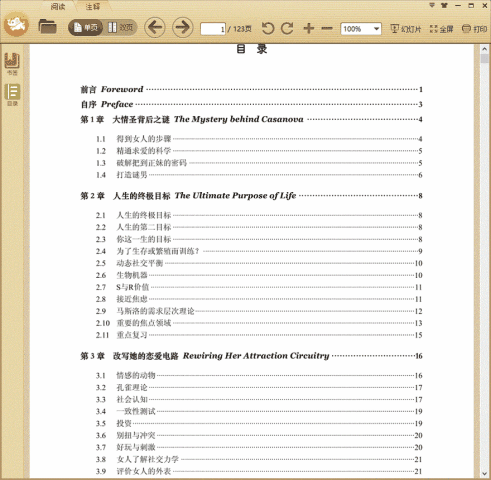Go to the next page with right arrow

coord(182,27)
